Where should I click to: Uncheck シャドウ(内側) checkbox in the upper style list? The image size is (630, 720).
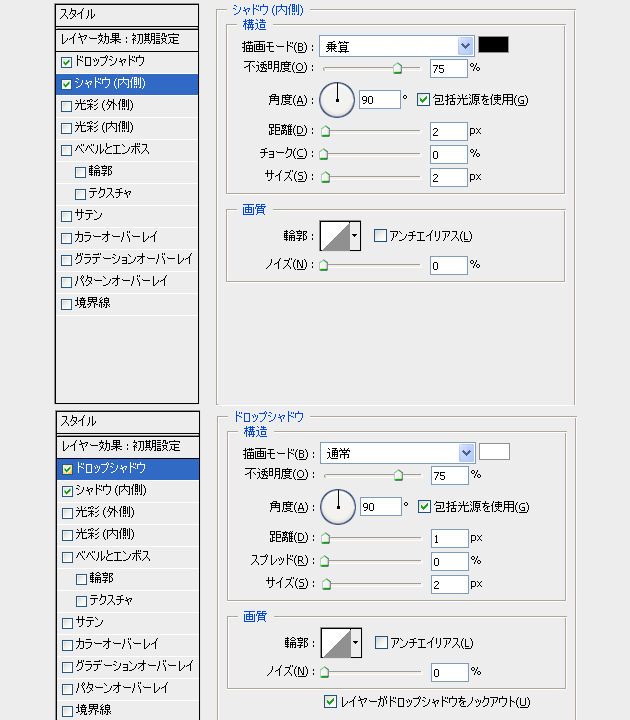click(67, 84)
